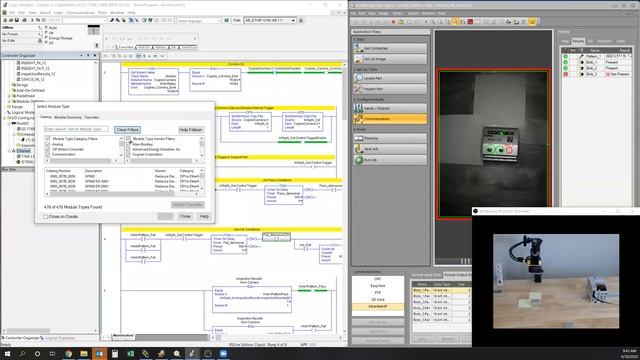Image resolution: width=640 pixels, height=360 pixels.
Task: Select the Locate Part tool step
Action: pyautogui.click(x=390, y=78)
